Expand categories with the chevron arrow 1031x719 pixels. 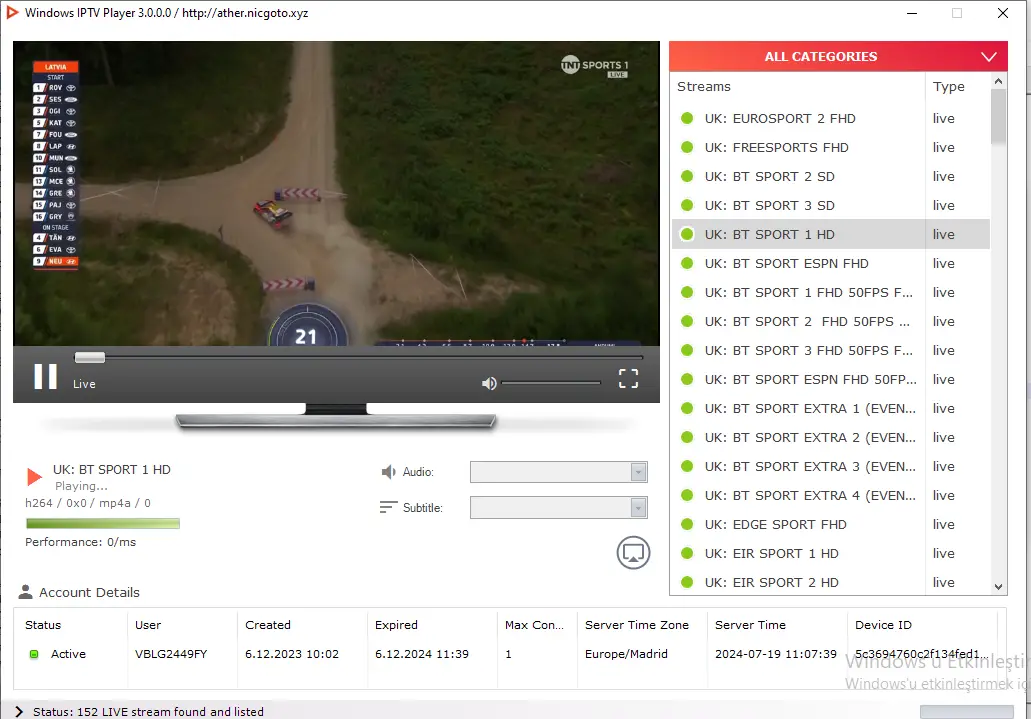pos(989,57)
